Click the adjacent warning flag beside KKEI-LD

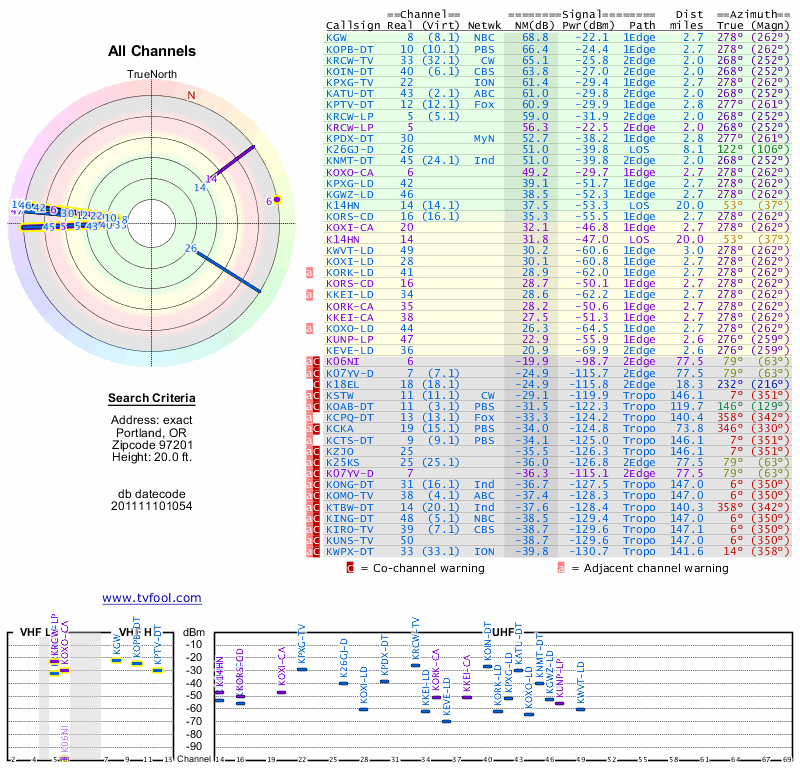pos(309,295)
